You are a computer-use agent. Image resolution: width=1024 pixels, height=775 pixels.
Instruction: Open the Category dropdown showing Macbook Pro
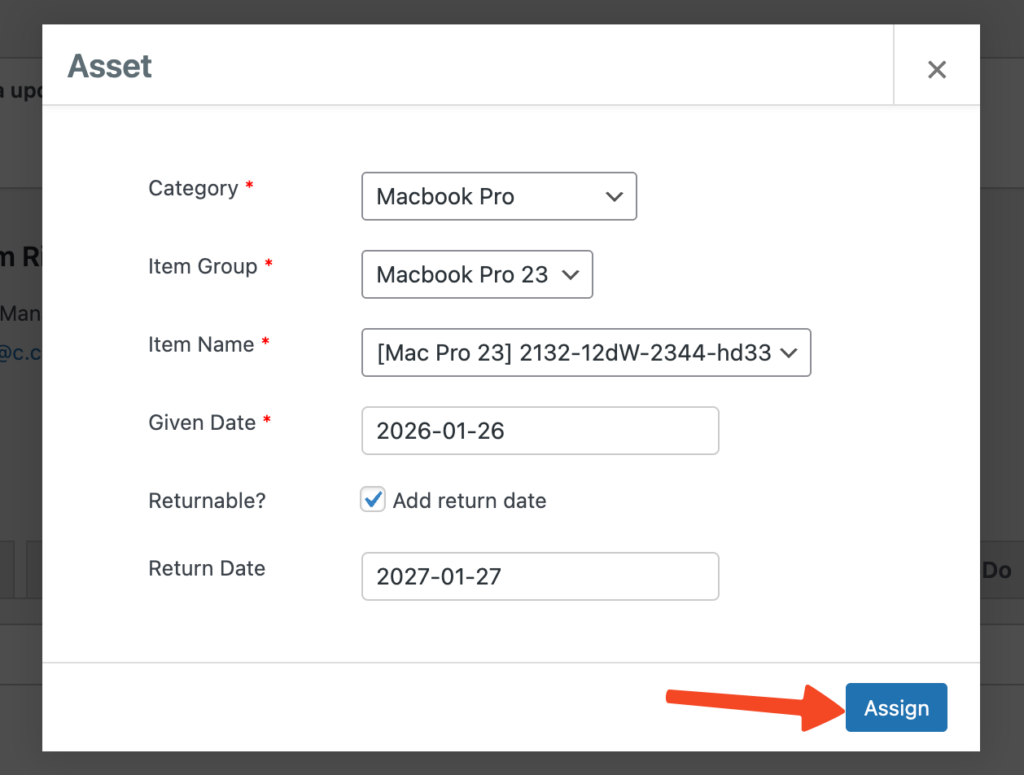tap(498, 197)
